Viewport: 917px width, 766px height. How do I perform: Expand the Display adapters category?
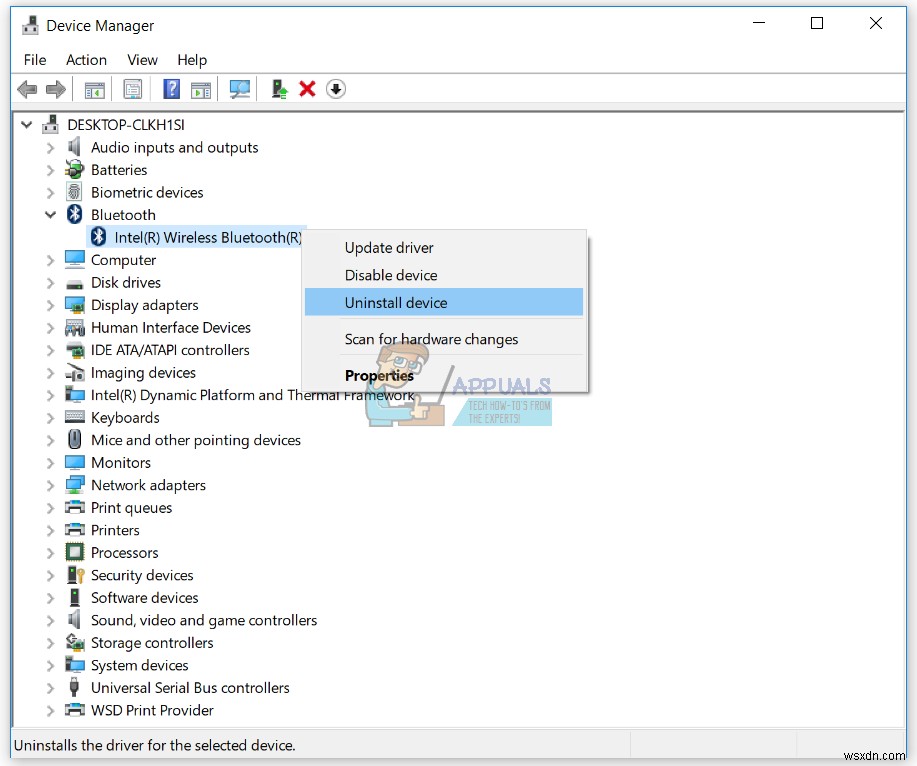[x=51, y=305]
